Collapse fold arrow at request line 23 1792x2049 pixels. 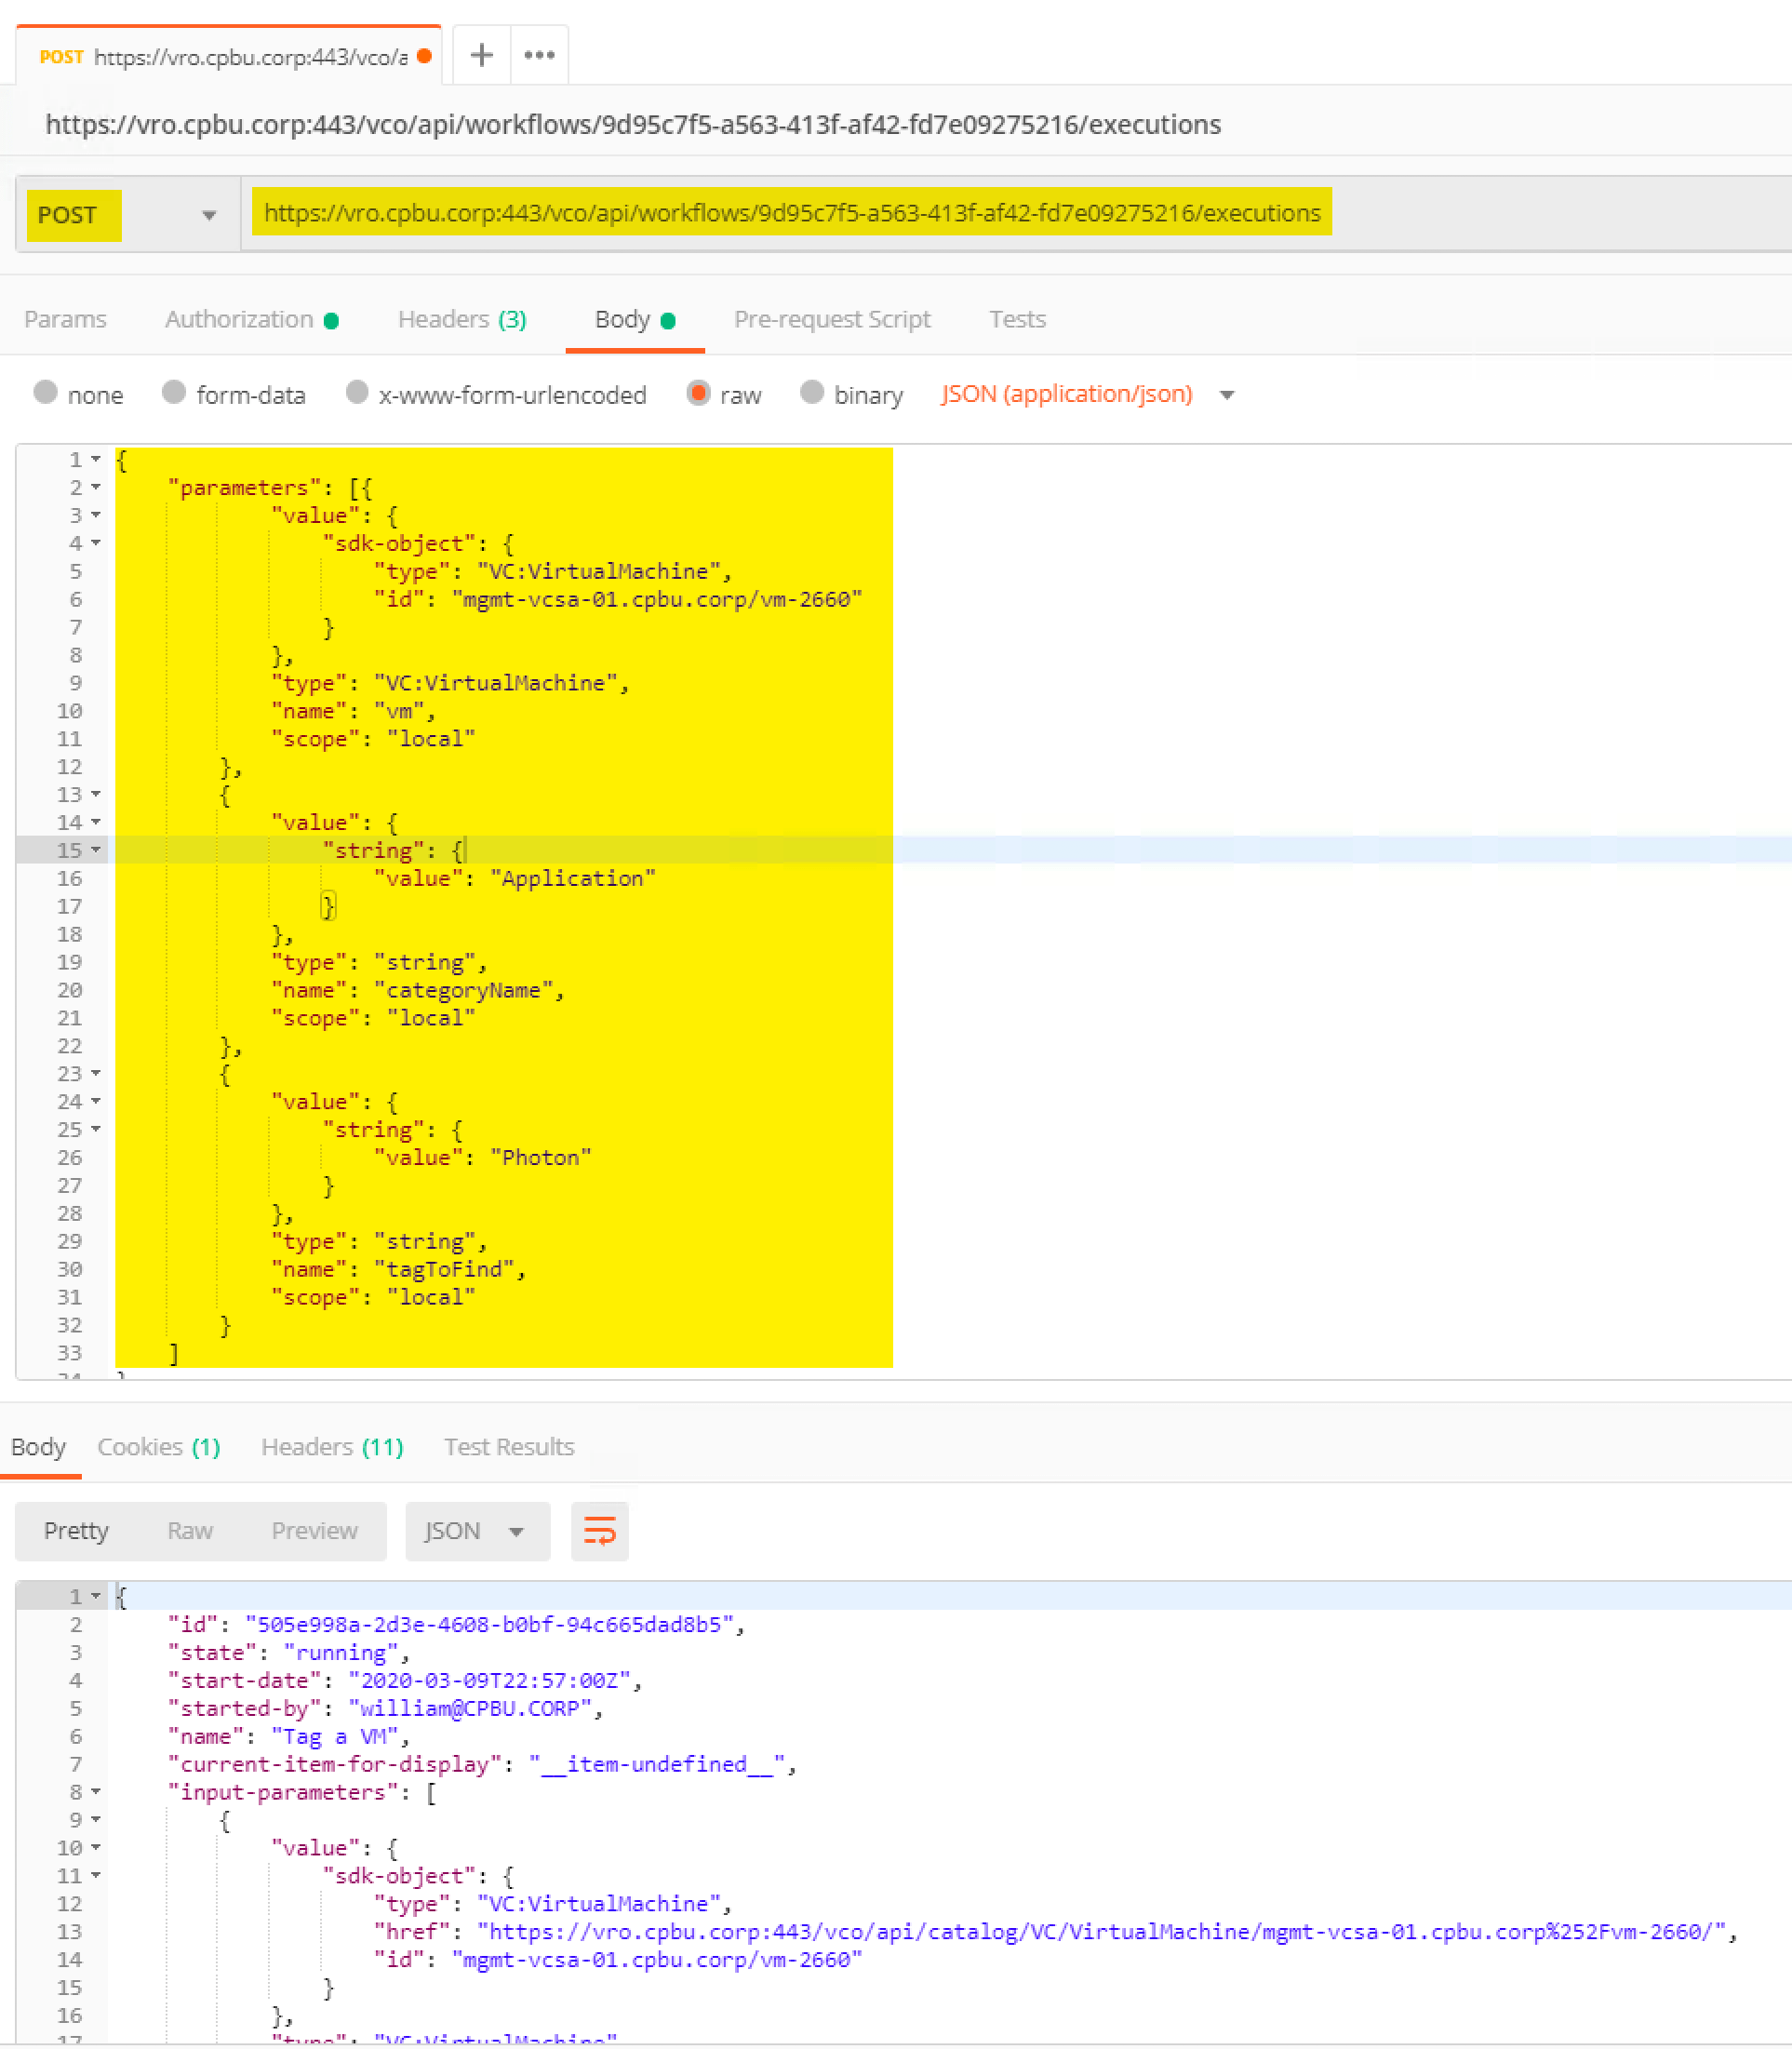point(96,1073)
